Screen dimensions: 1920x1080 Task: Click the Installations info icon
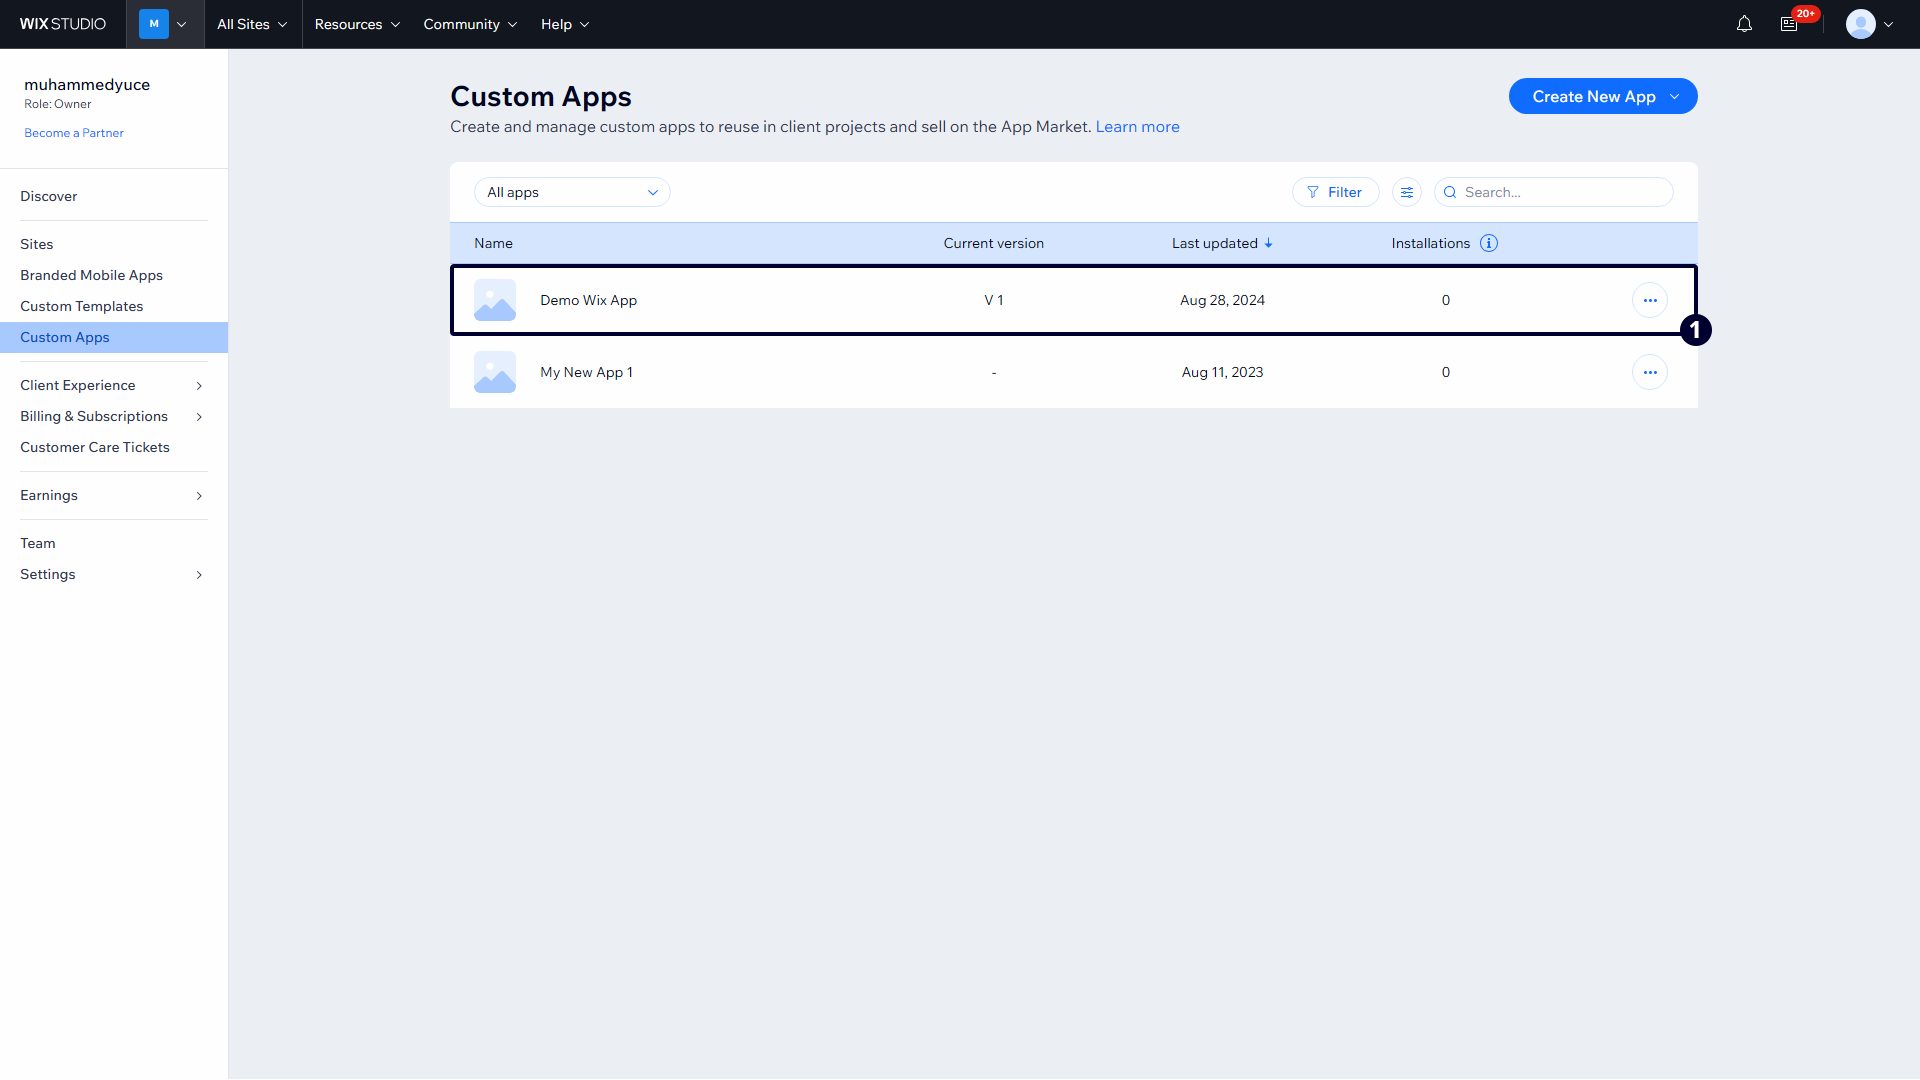pyautogui.click(x=1488, y=243)
